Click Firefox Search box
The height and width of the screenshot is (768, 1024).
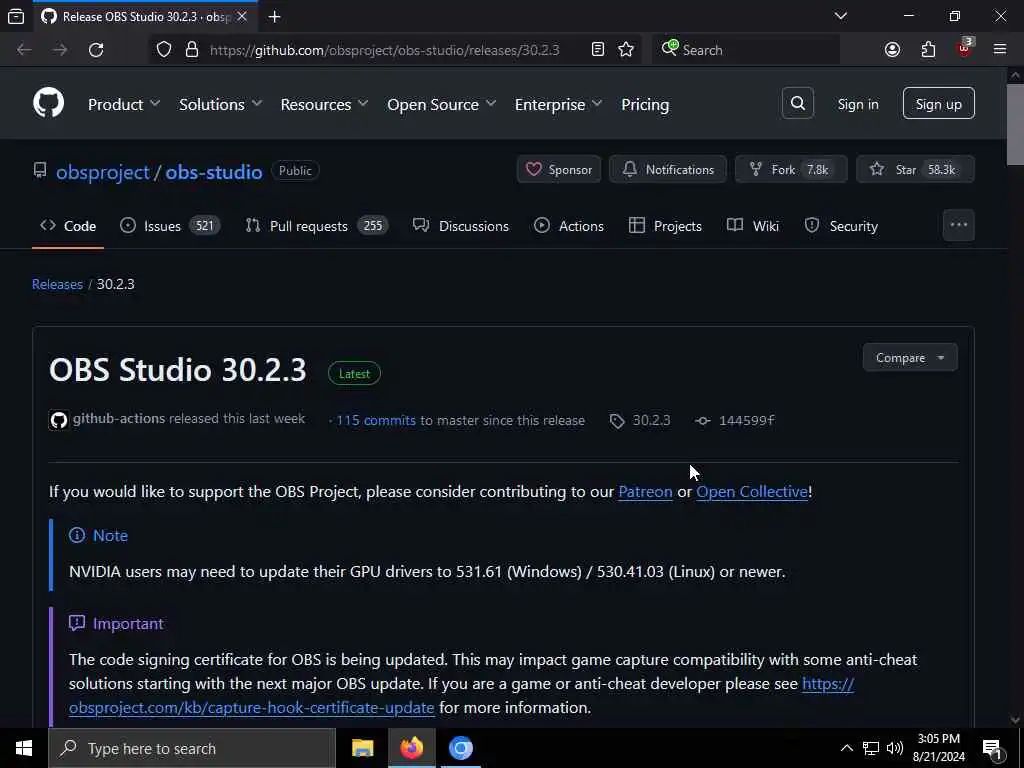coord(746,50)
